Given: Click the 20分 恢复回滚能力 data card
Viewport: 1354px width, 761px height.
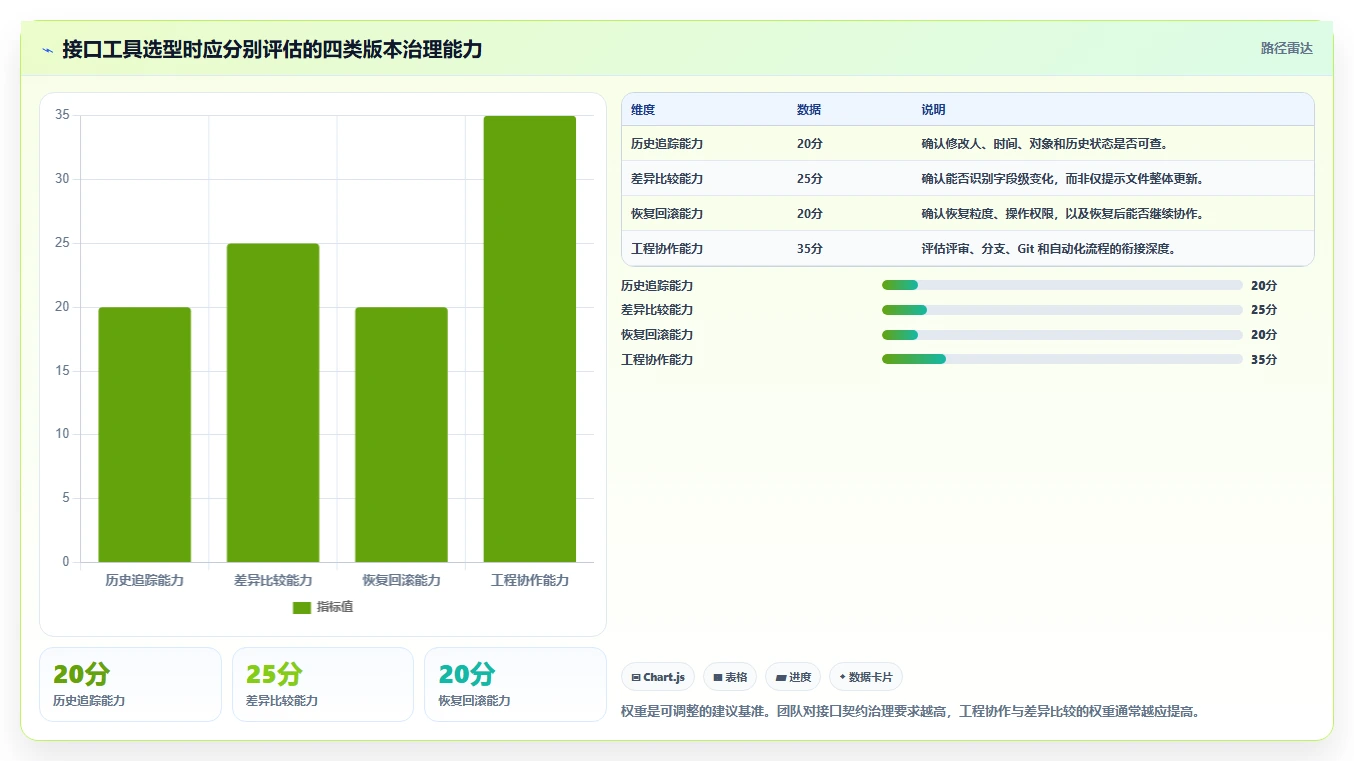Looking at the screenshot, I should [515, 684].
